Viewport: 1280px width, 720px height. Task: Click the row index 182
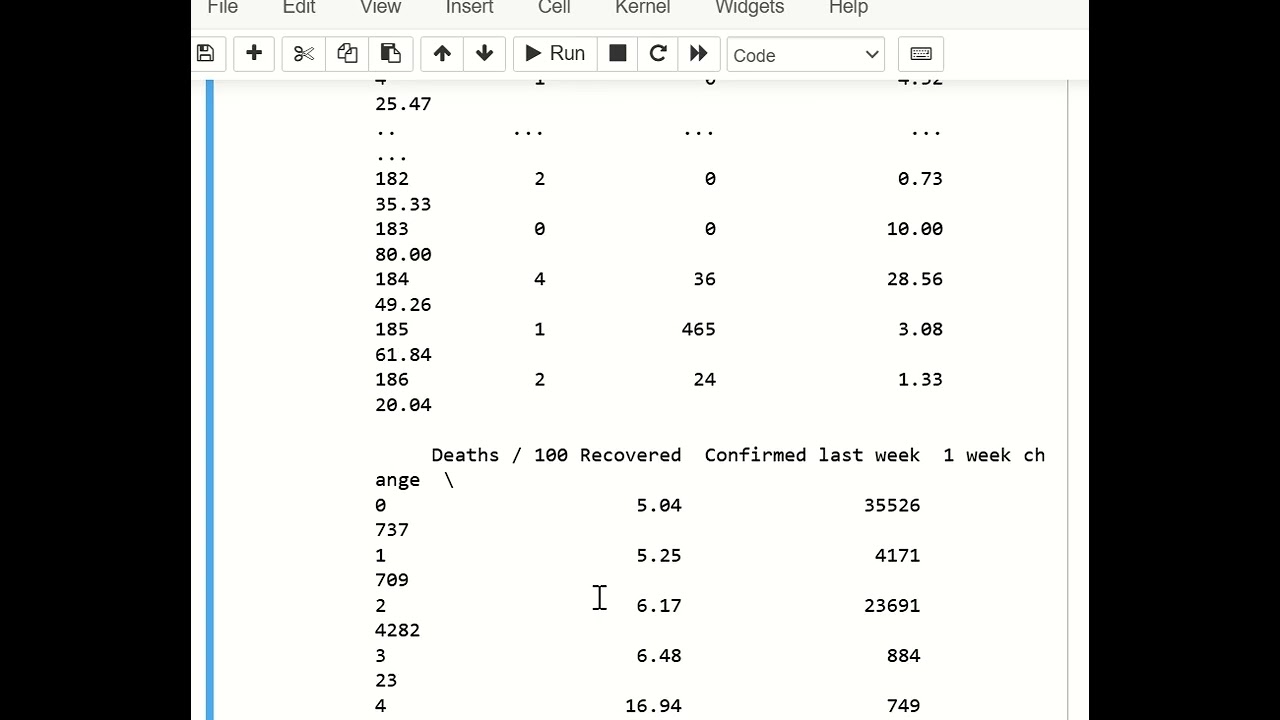(x=392, y=179)
